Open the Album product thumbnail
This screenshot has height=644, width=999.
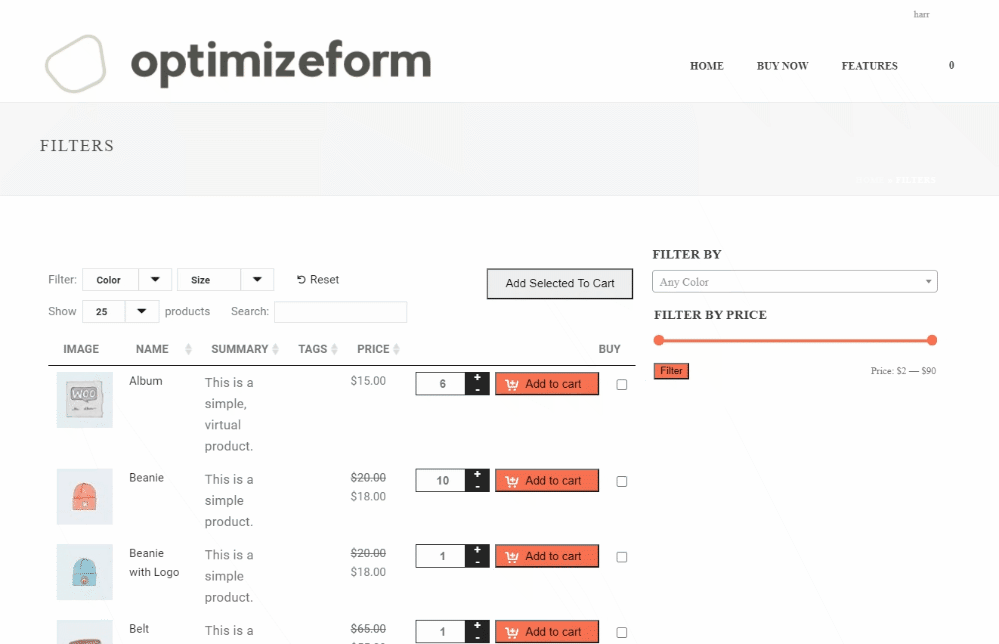coord(84,400)
